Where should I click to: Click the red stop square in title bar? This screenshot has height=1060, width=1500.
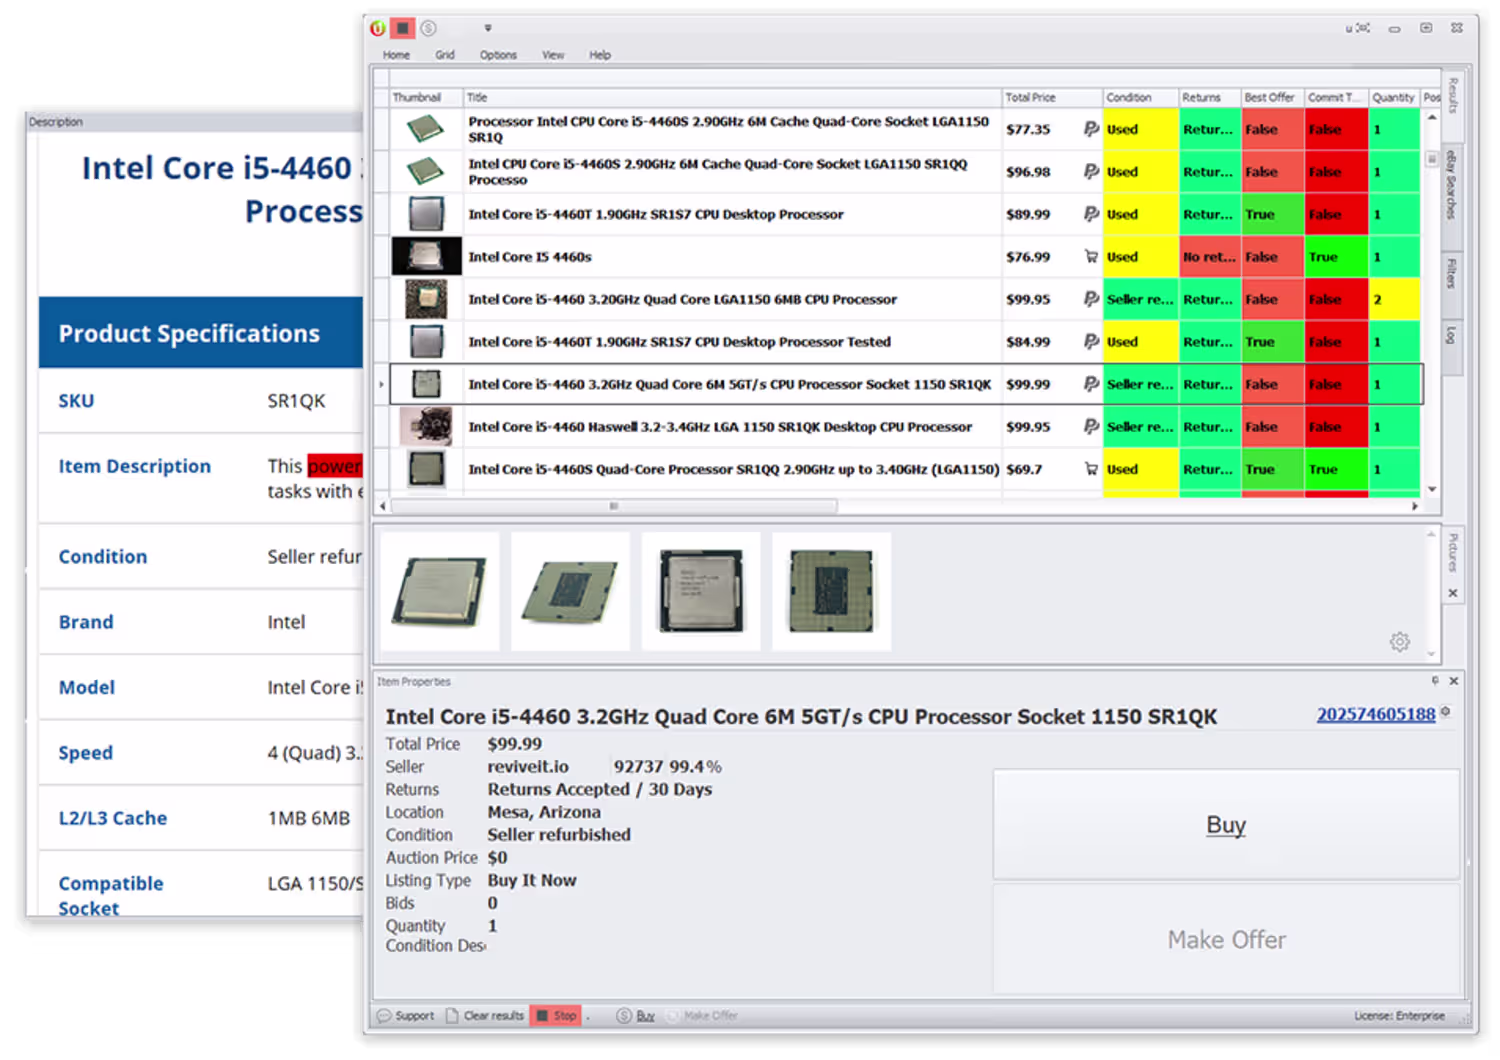coord(403,28)
